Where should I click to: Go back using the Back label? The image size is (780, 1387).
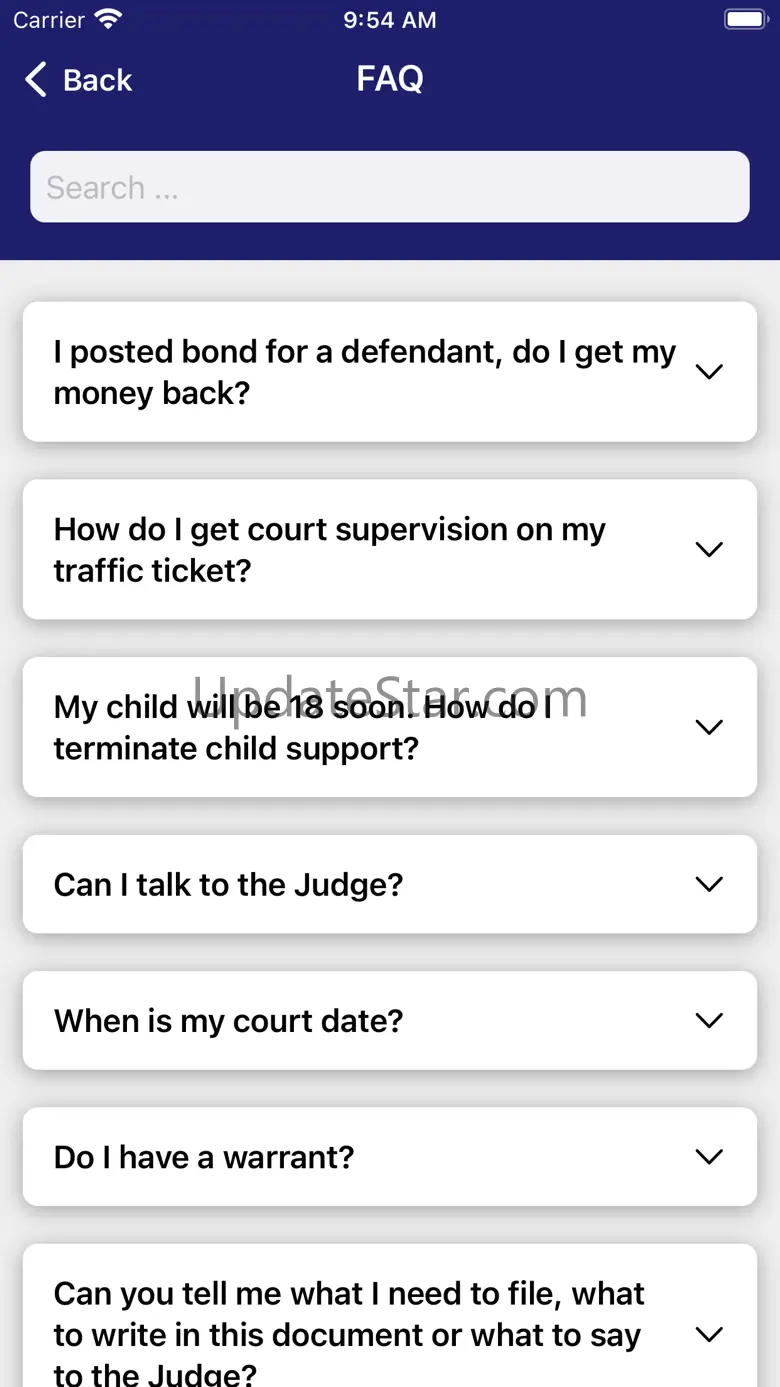[97, 80]
